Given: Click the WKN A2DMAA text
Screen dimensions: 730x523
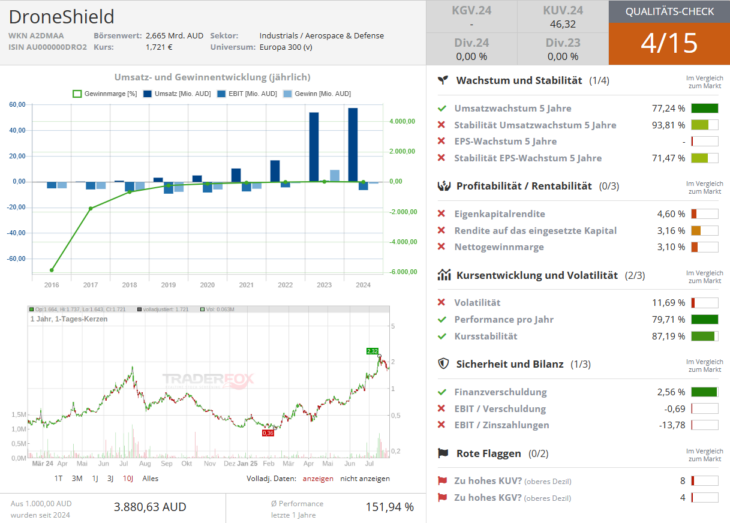Looking at the screenshot, I should [36, 36].
